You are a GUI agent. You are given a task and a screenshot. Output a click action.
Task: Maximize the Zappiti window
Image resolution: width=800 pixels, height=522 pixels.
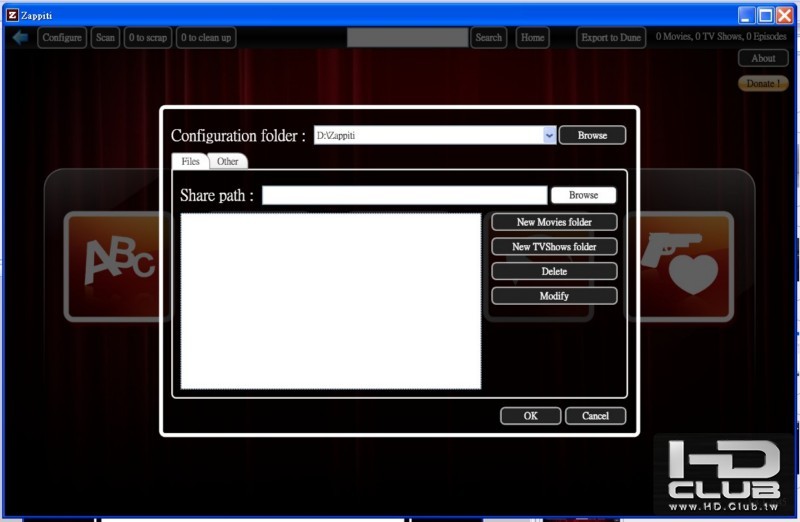click(765, 15)
